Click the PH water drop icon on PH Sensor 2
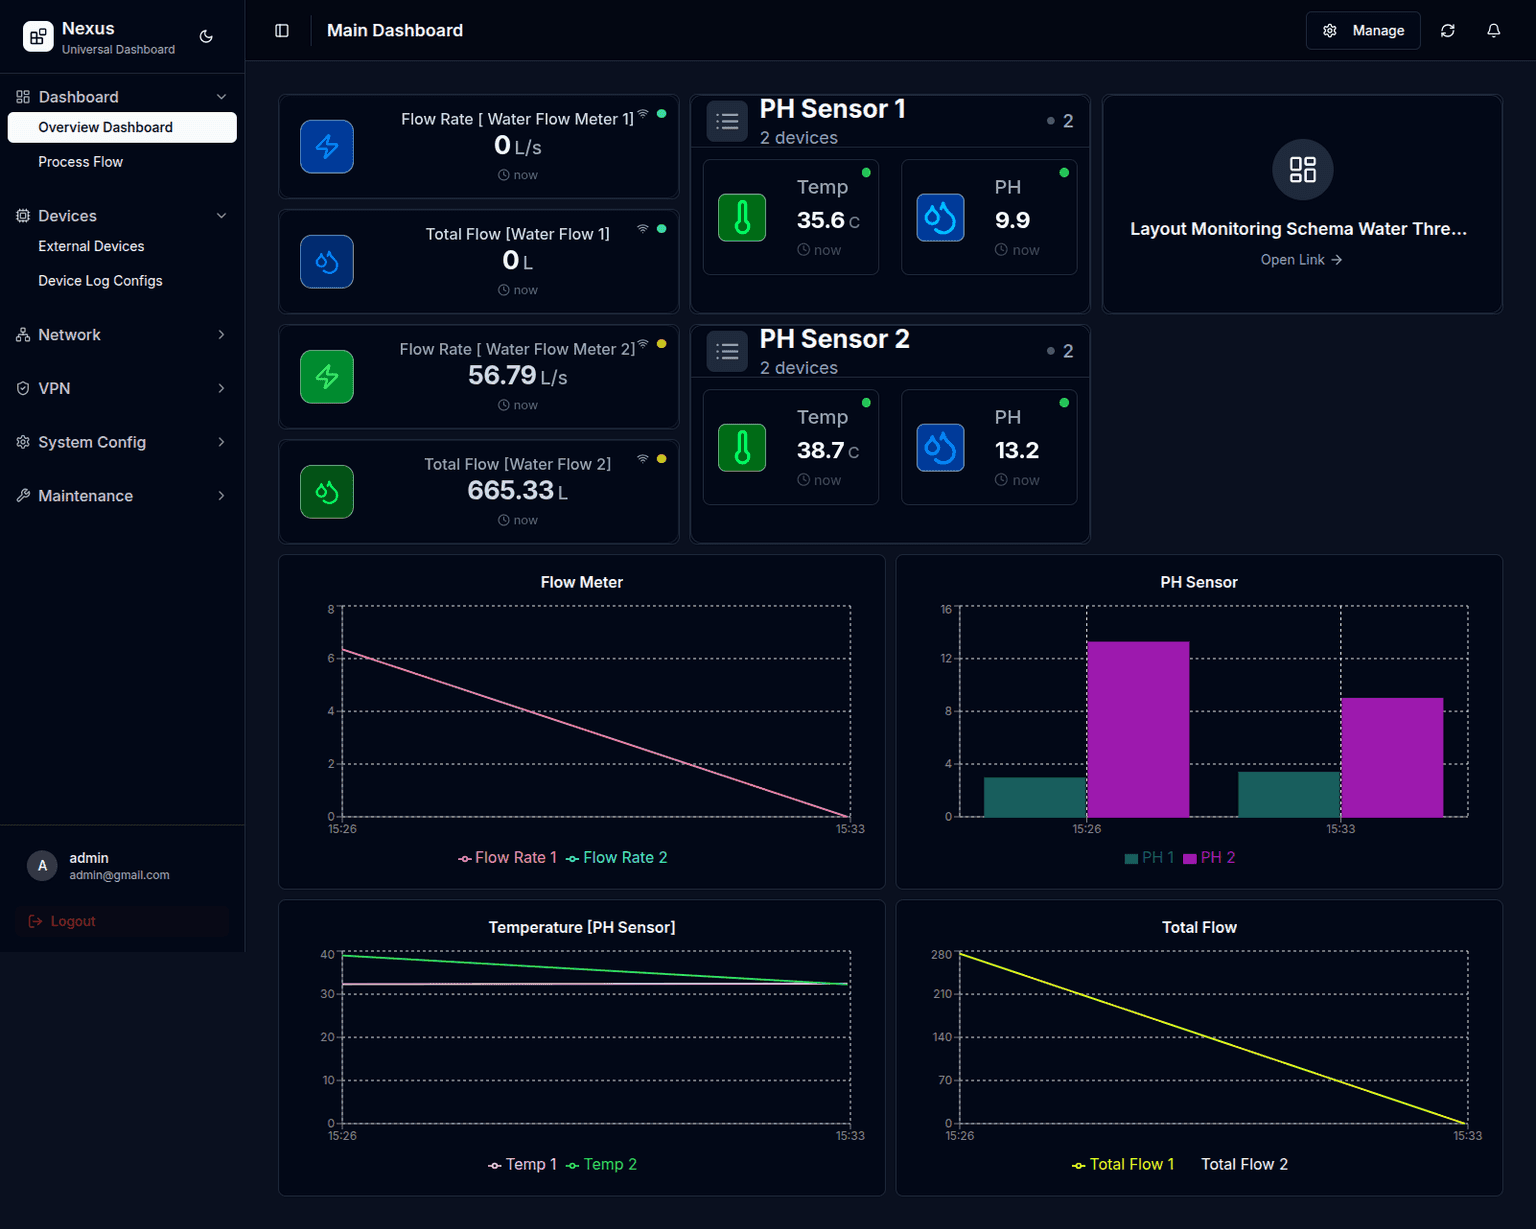 tap(939, 448)
